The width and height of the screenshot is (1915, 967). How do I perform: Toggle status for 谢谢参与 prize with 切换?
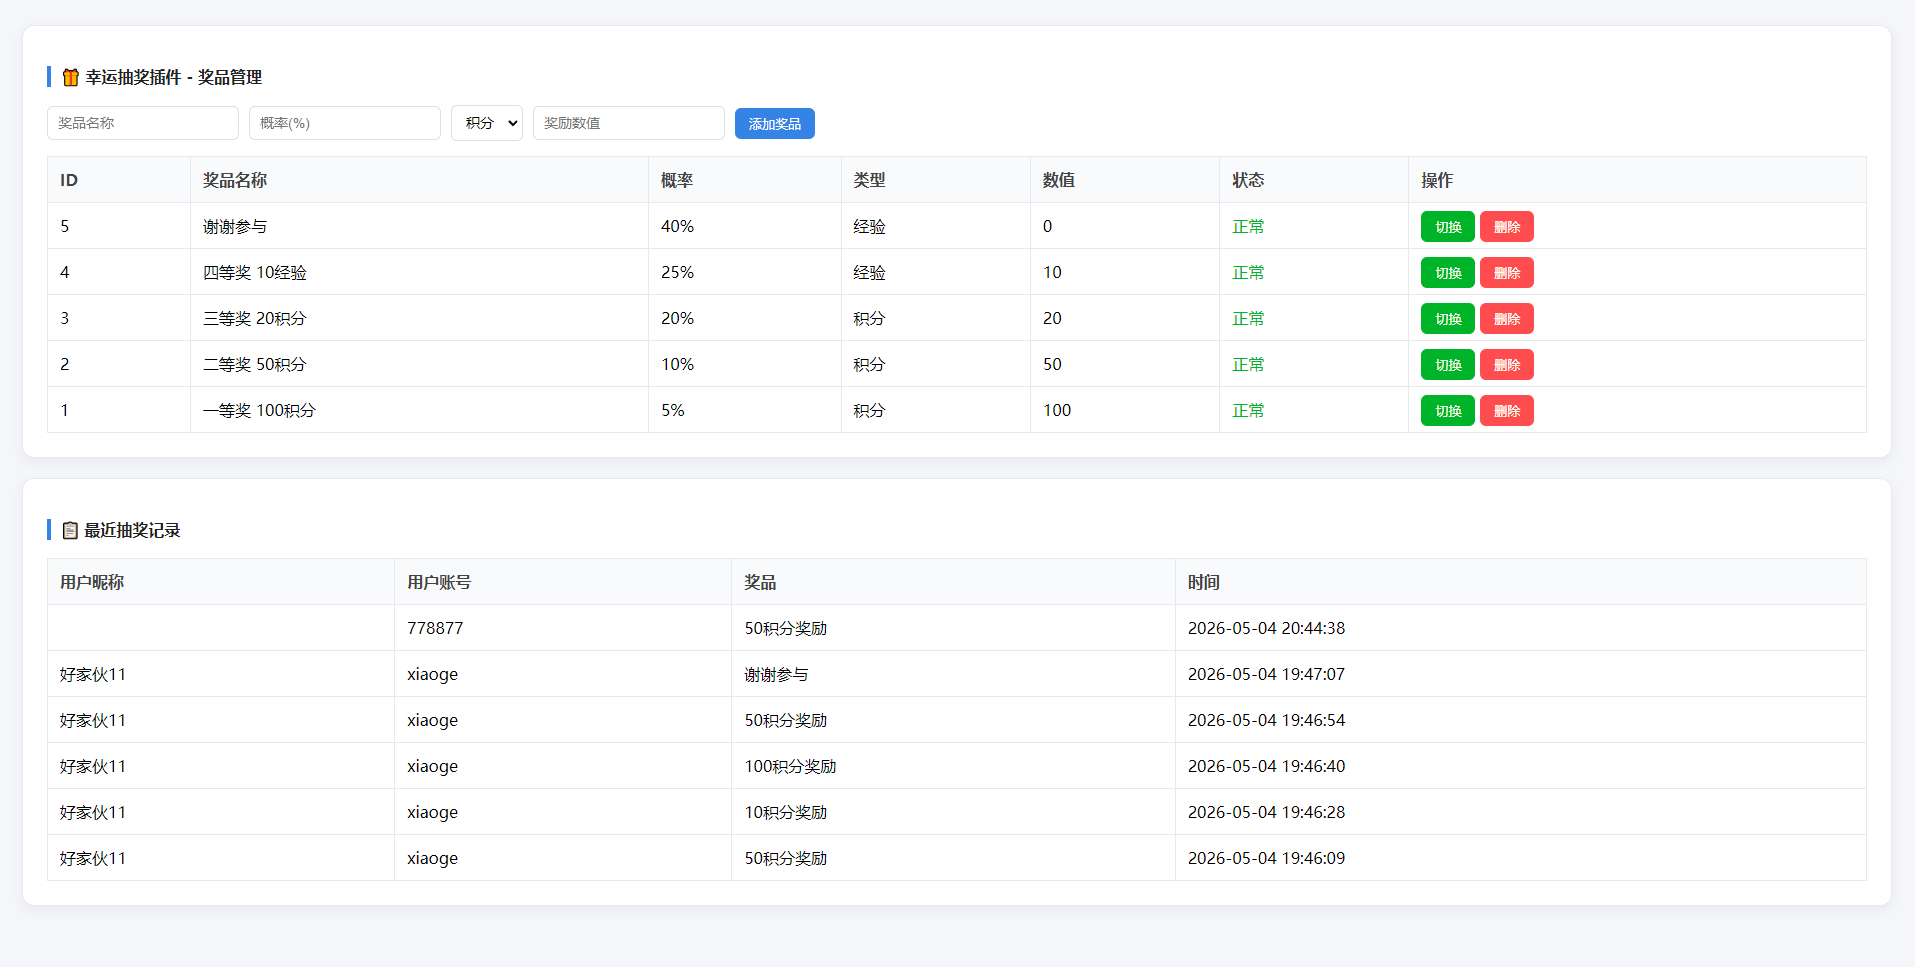[x=1448, y=227]
